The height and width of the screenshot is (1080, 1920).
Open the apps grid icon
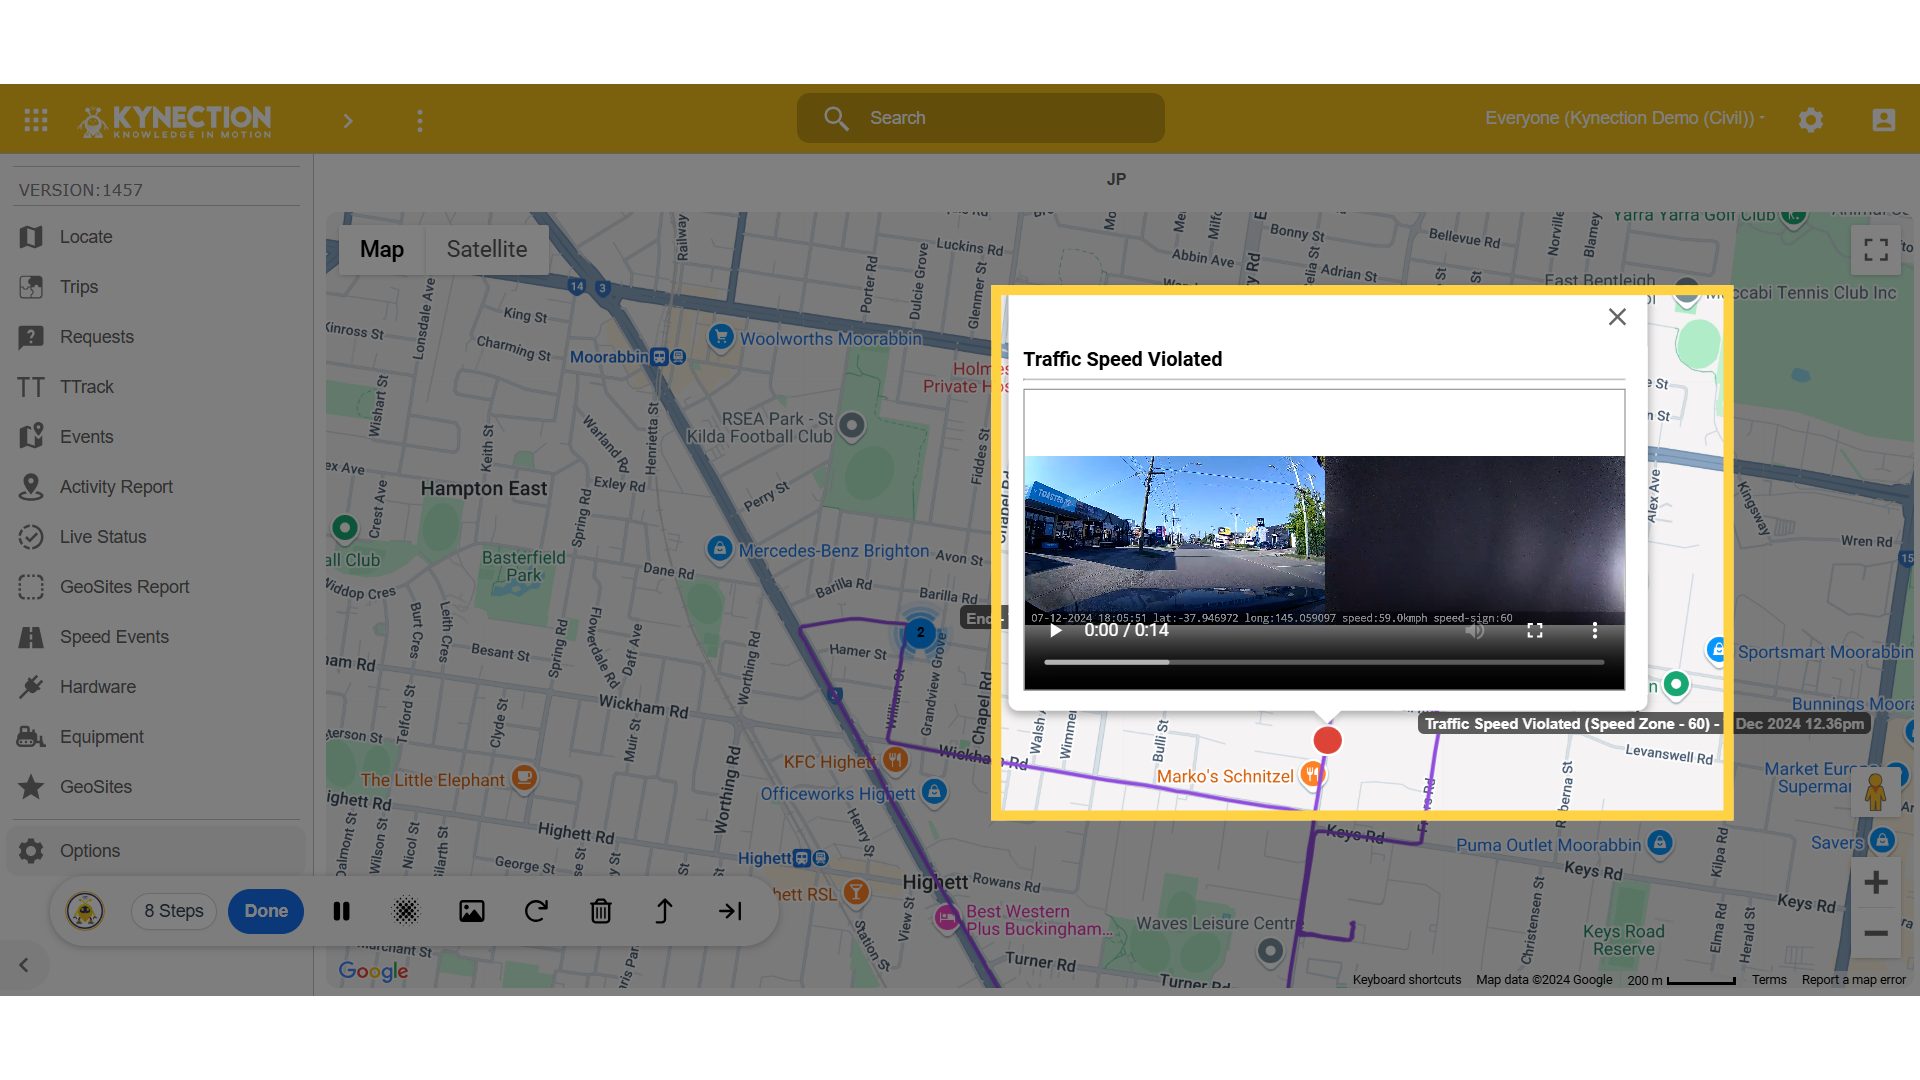(x=36, y=120)
